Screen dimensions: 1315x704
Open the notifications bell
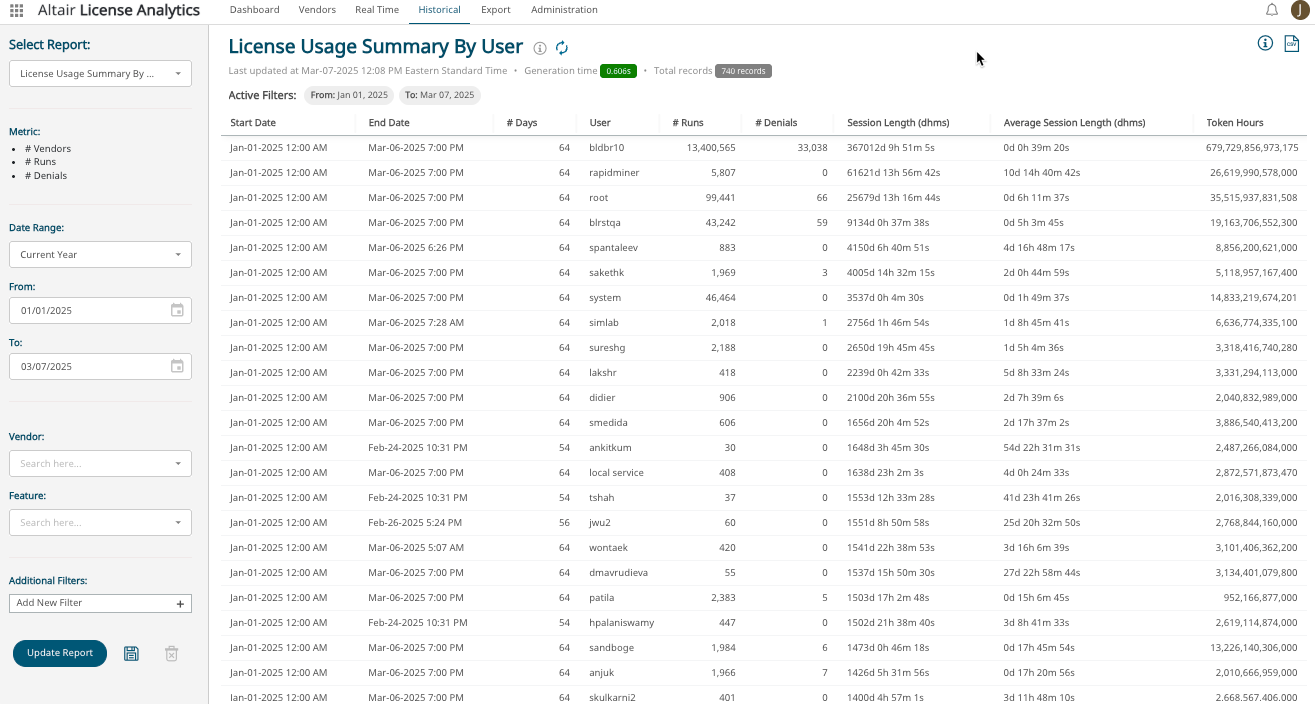tap(1272, 10)
